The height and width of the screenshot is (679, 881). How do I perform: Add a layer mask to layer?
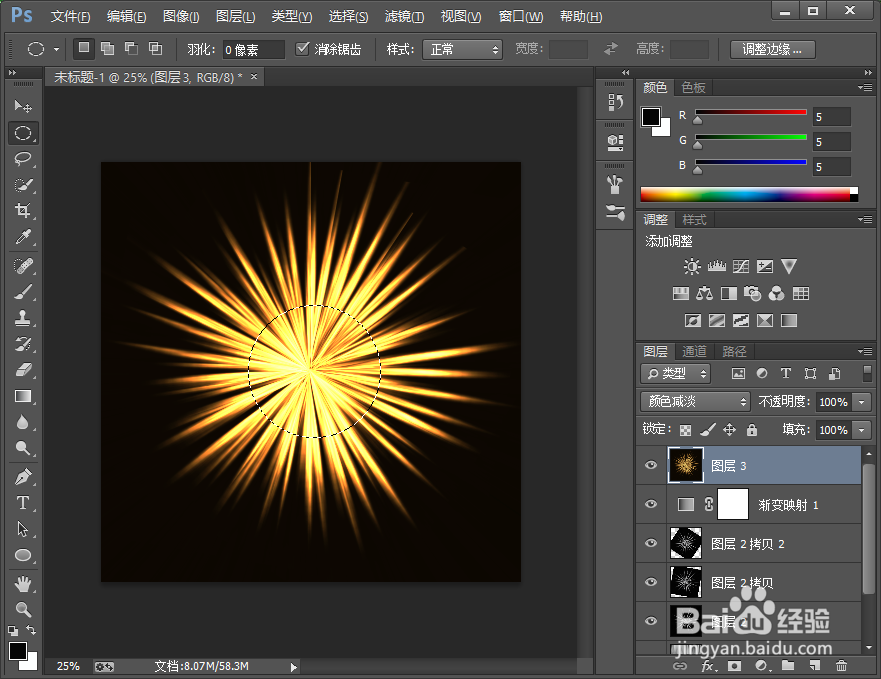[734, 666]
